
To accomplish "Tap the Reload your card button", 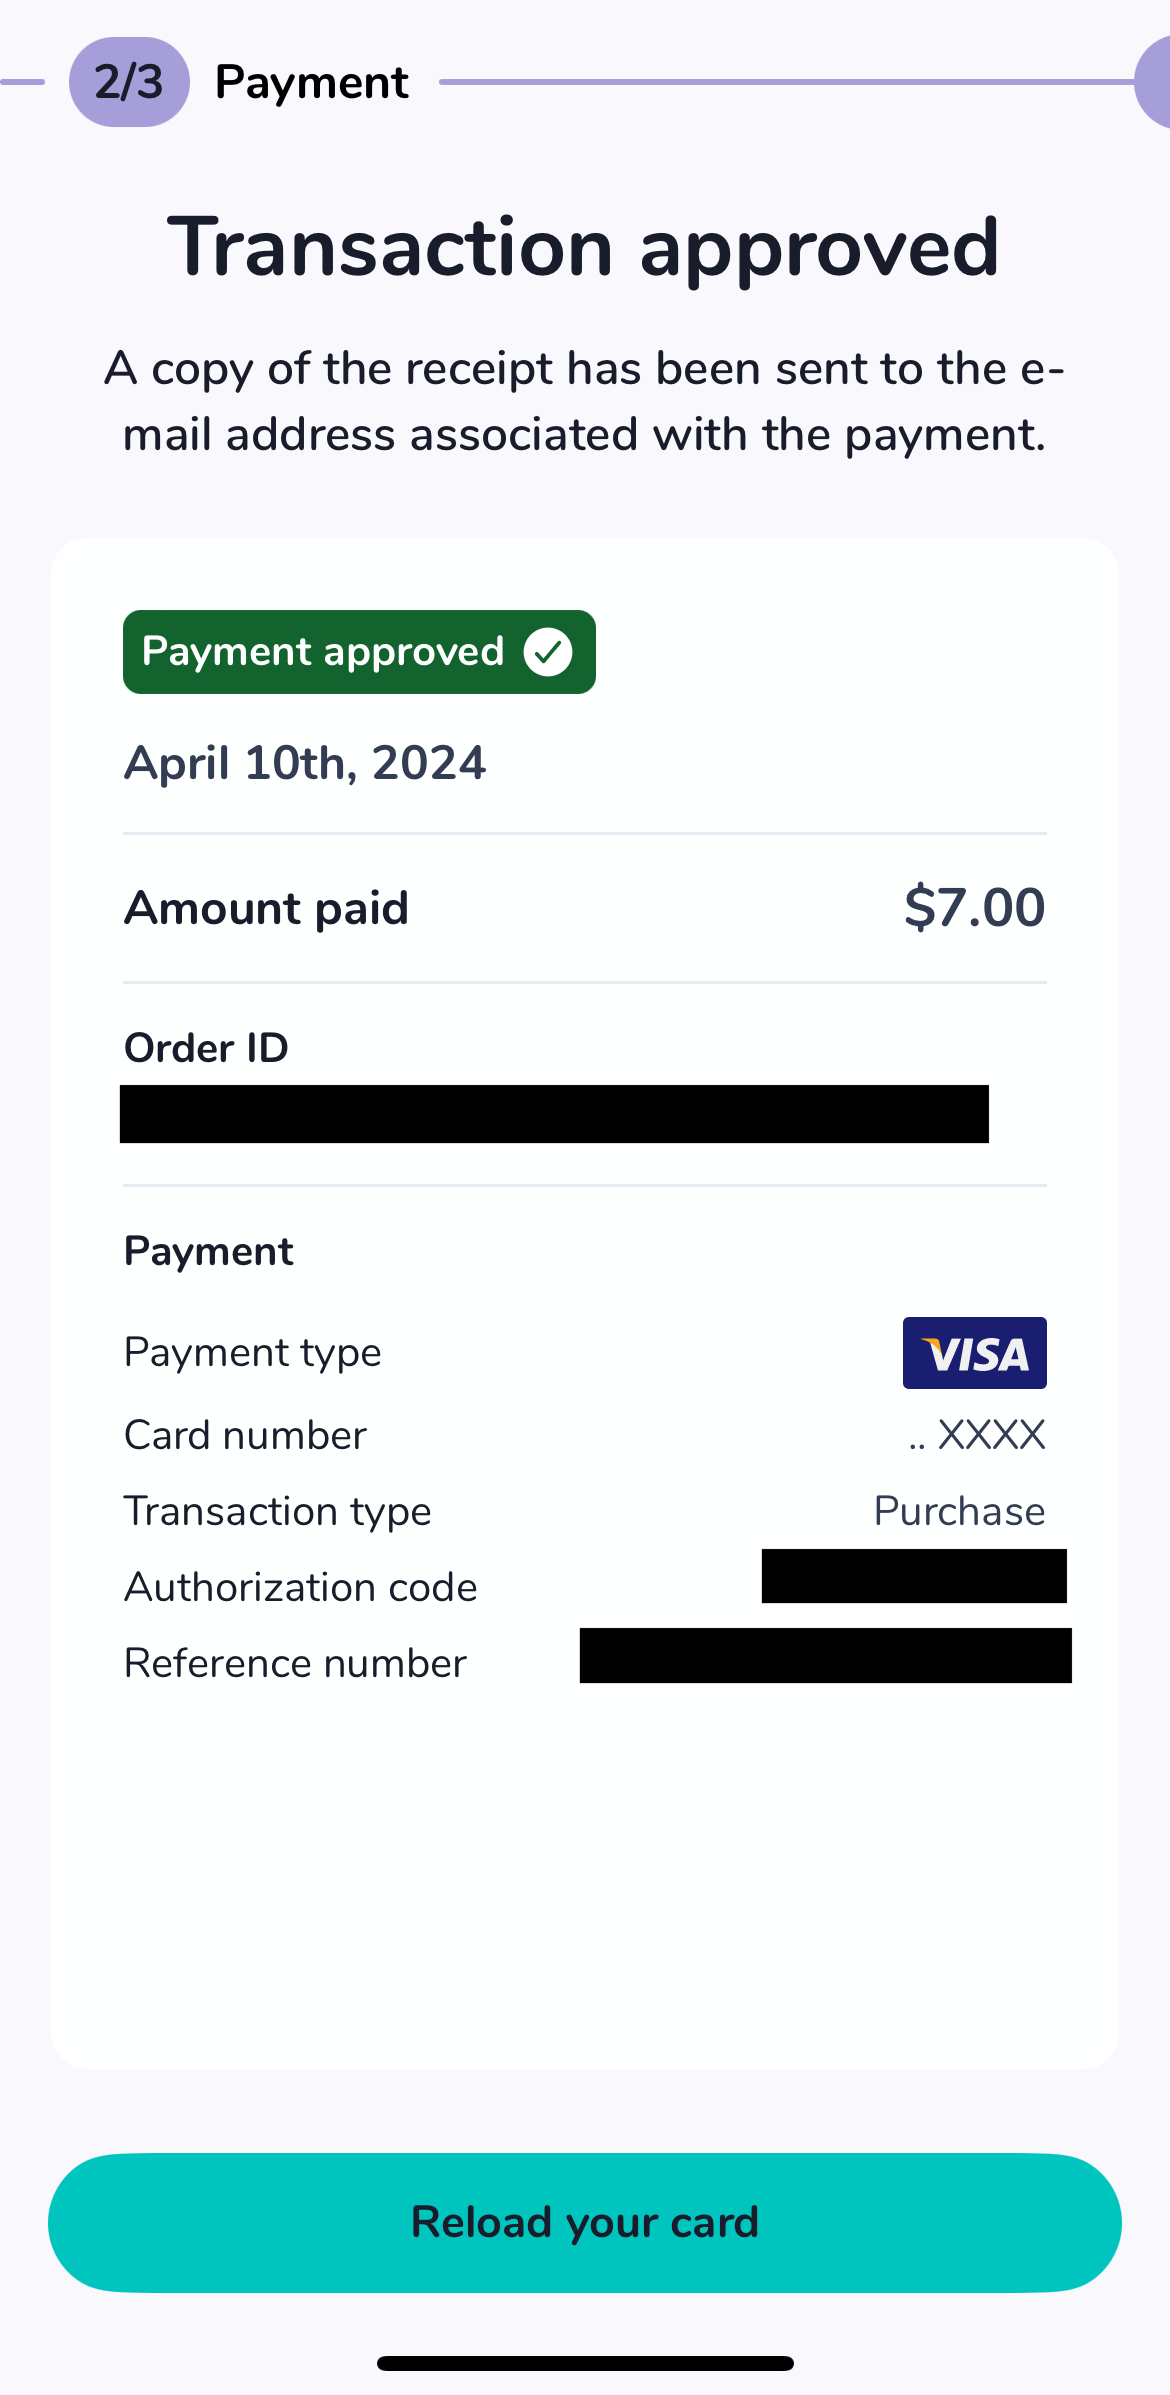I will pos(585,2222).
